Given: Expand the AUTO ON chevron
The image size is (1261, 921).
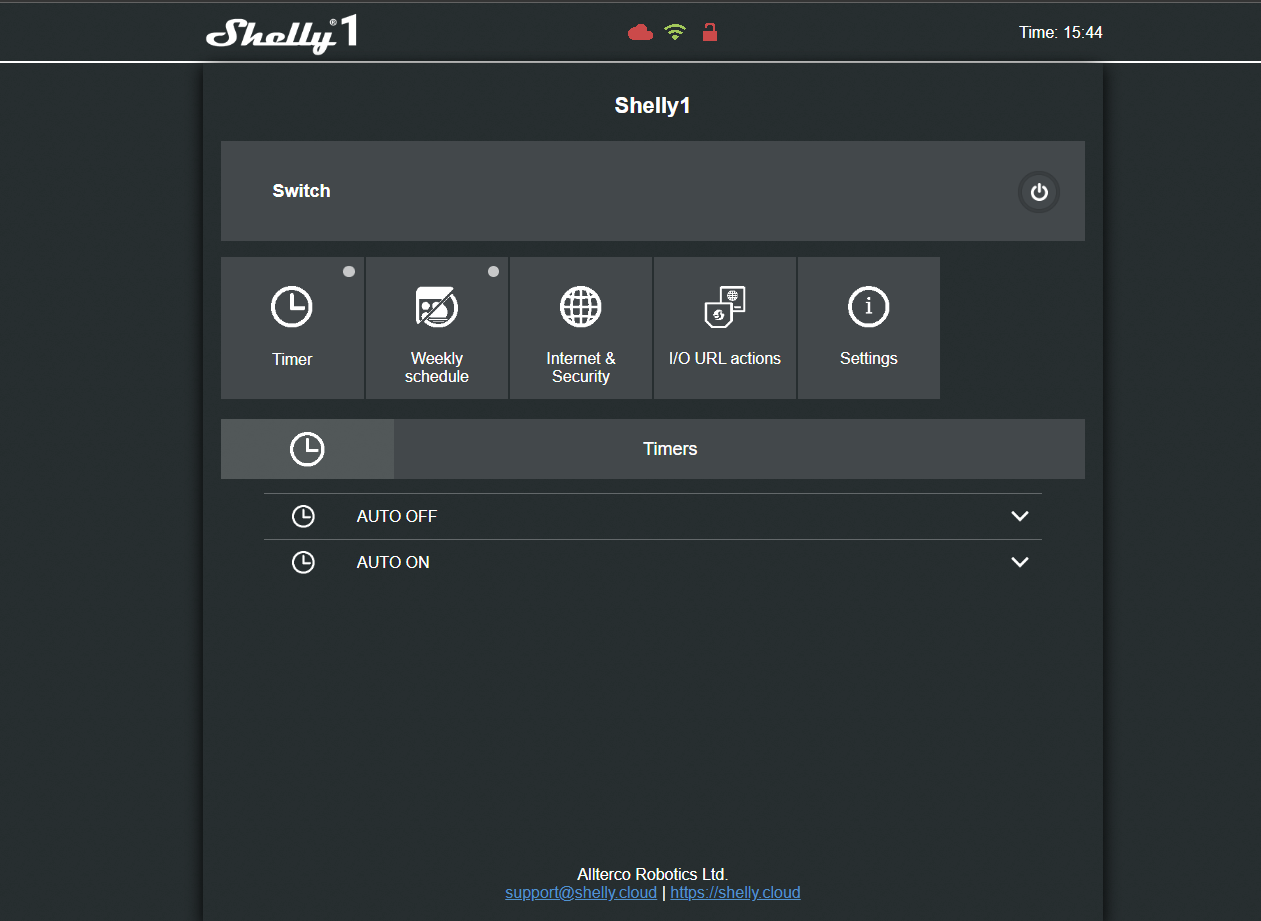Looking at the screenshot, I should click(x=1020, y=562).
